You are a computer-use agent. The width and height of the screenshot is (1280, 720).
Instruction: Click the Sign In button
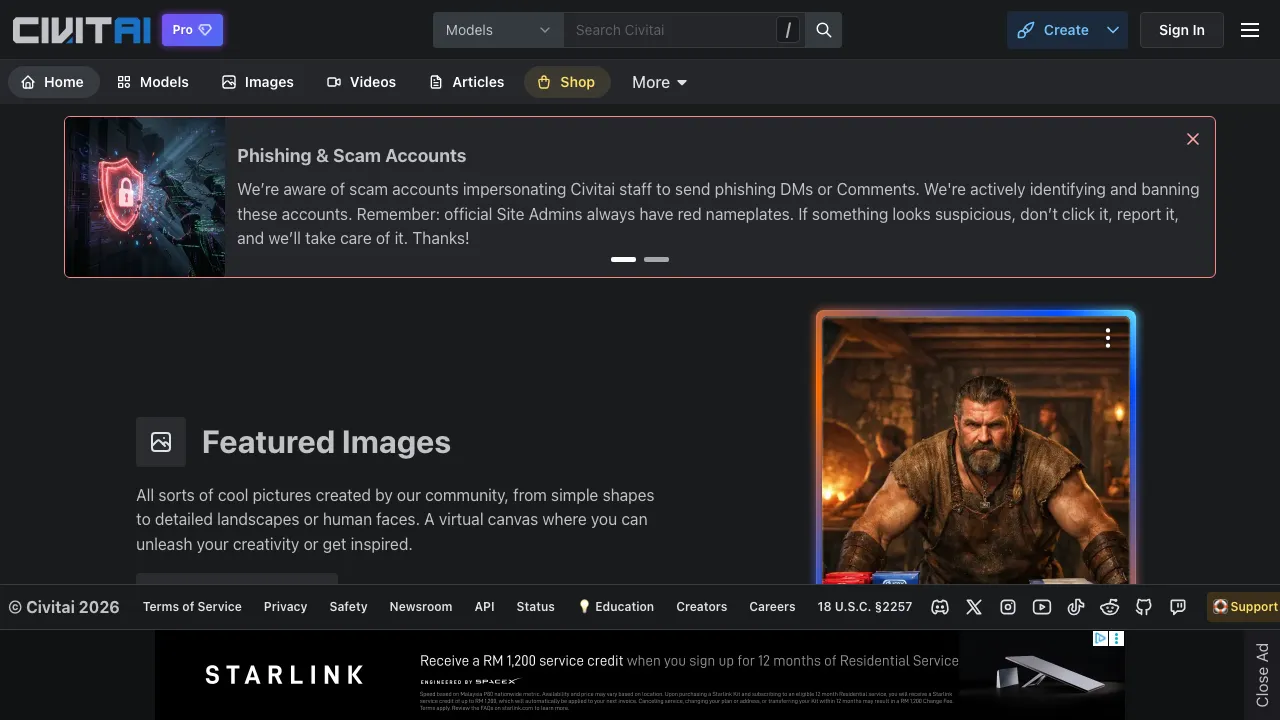(x=1182, y=30)
